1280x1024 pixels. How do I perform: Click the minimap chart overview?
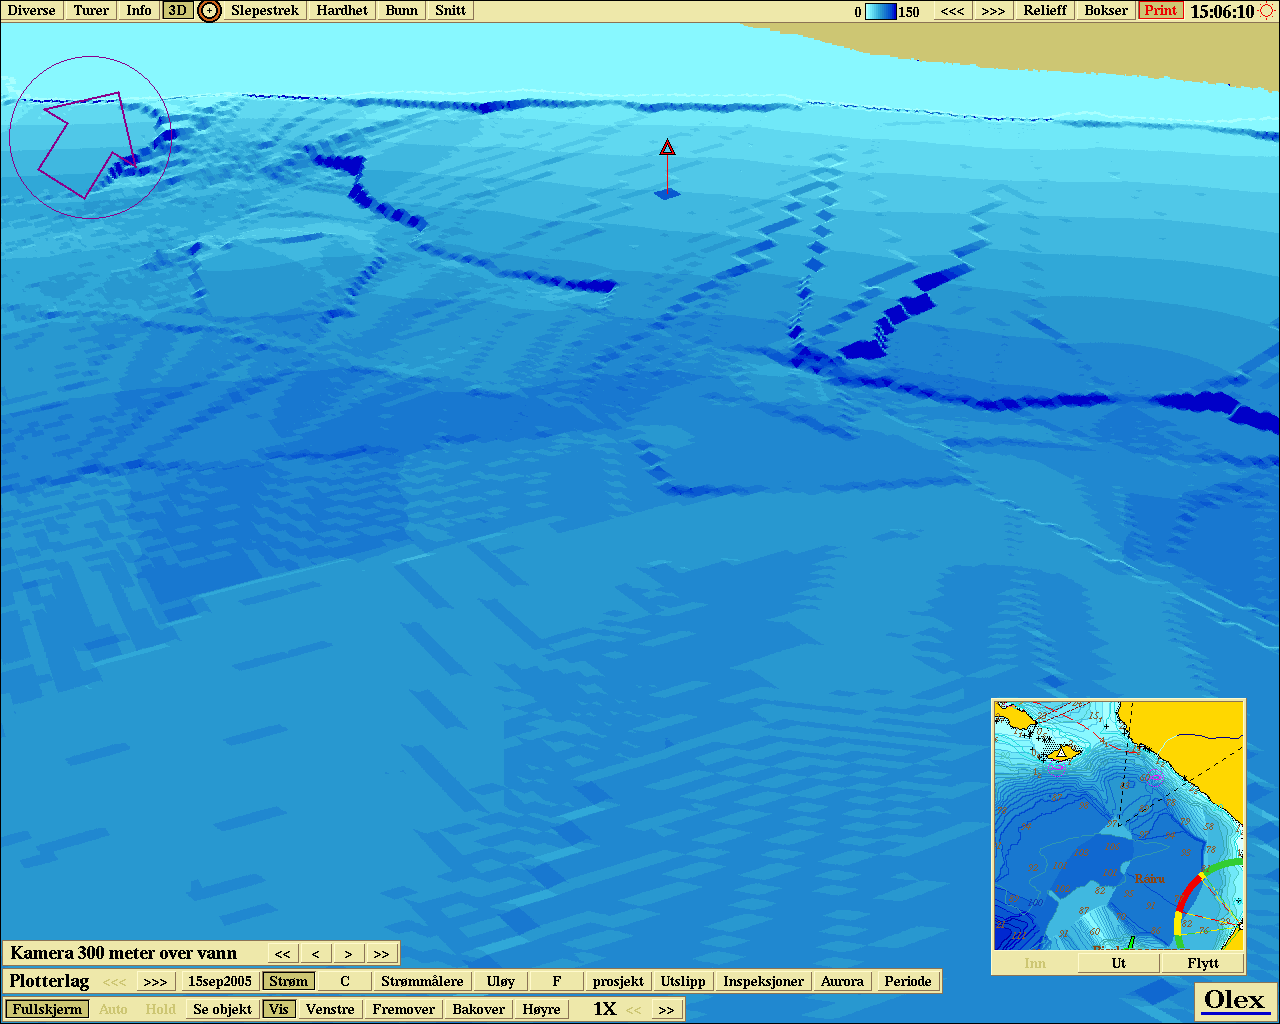(1118, 825)
